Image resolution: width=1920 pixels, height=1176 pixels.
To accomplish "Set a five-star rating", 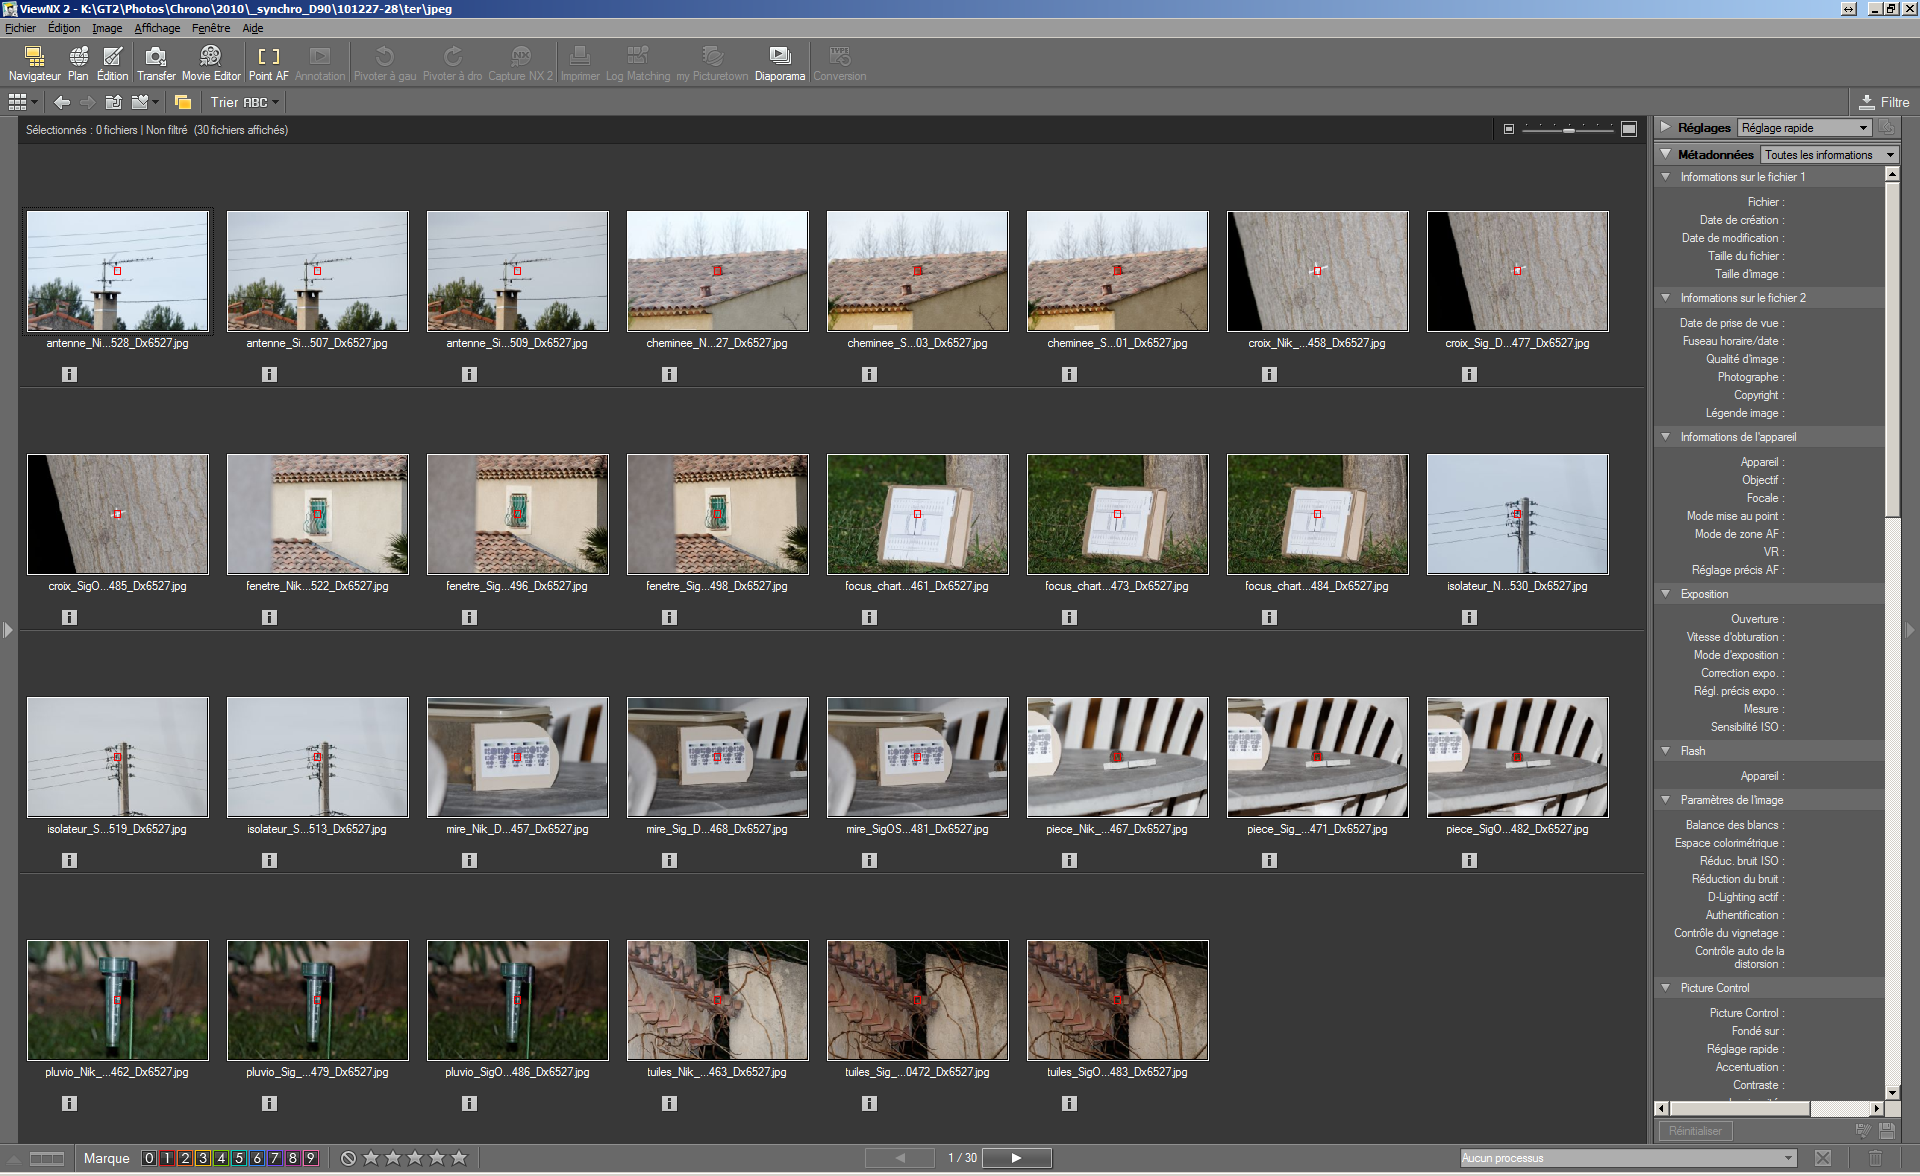I will pyautogui.click(x=459, y=1158).
